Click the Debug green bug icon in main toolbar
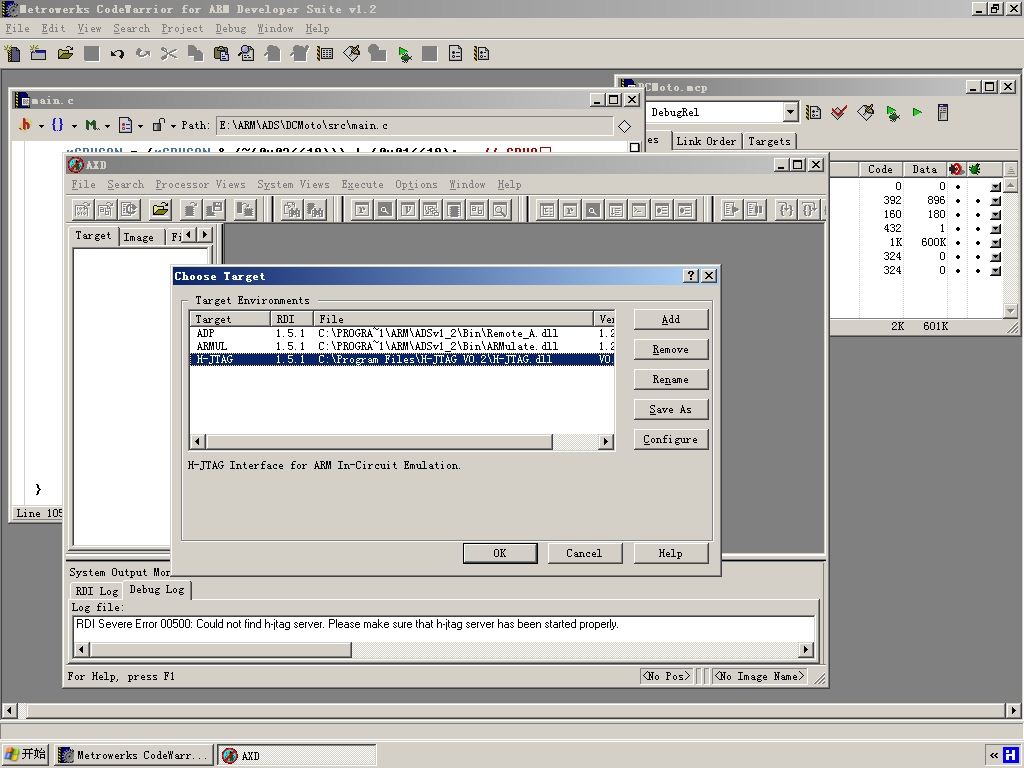Viewport: 1024px width, 768px height. coord(404,54)
